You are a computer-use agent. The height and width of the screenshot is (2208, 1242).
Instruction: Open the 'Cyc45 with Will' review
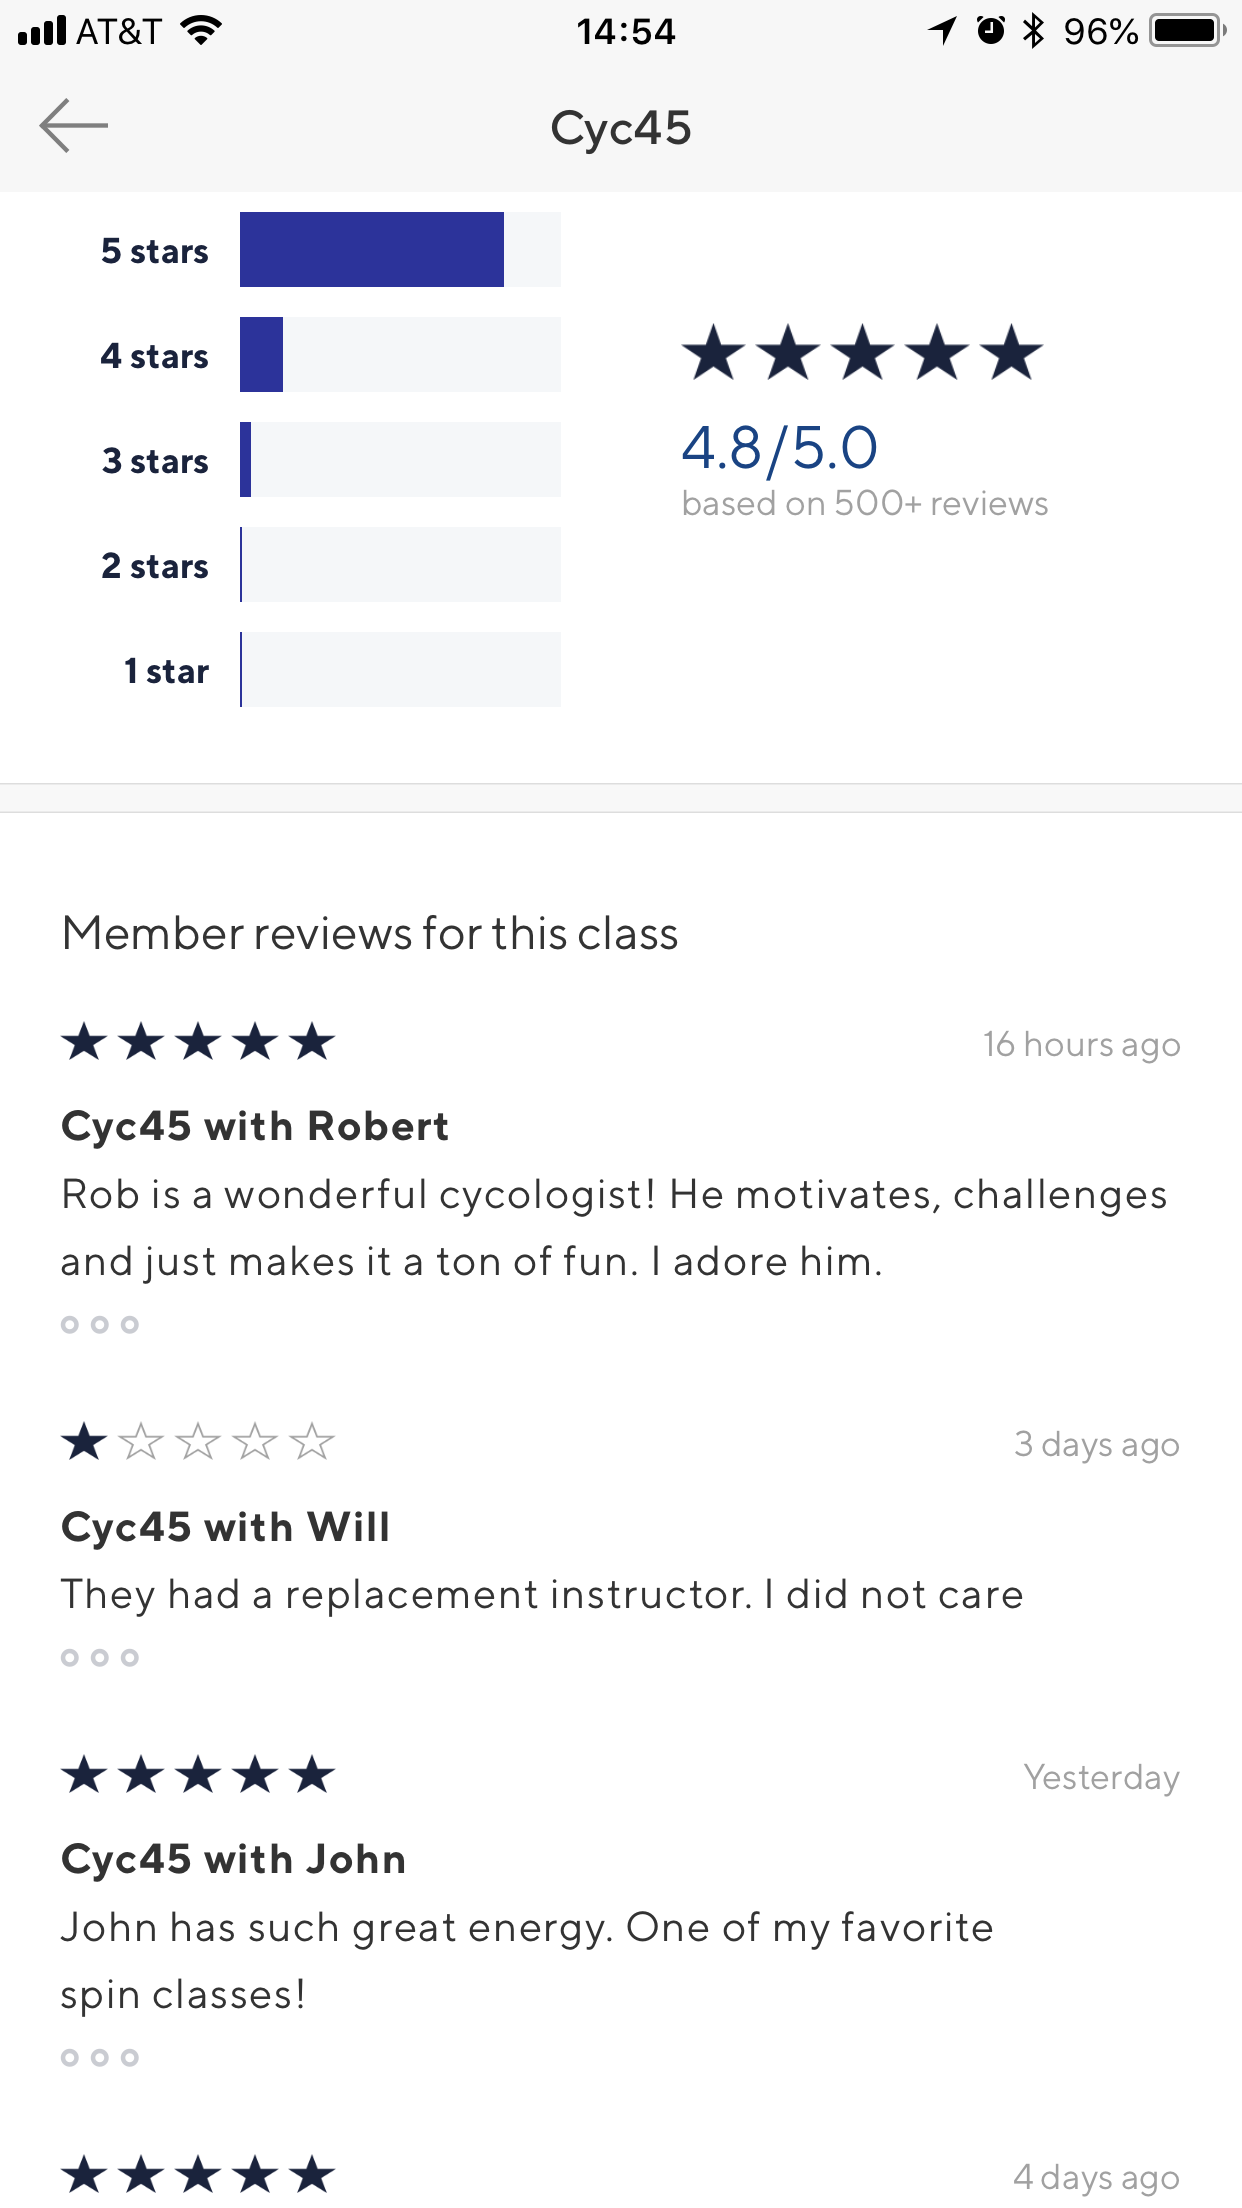point(226,1527)
